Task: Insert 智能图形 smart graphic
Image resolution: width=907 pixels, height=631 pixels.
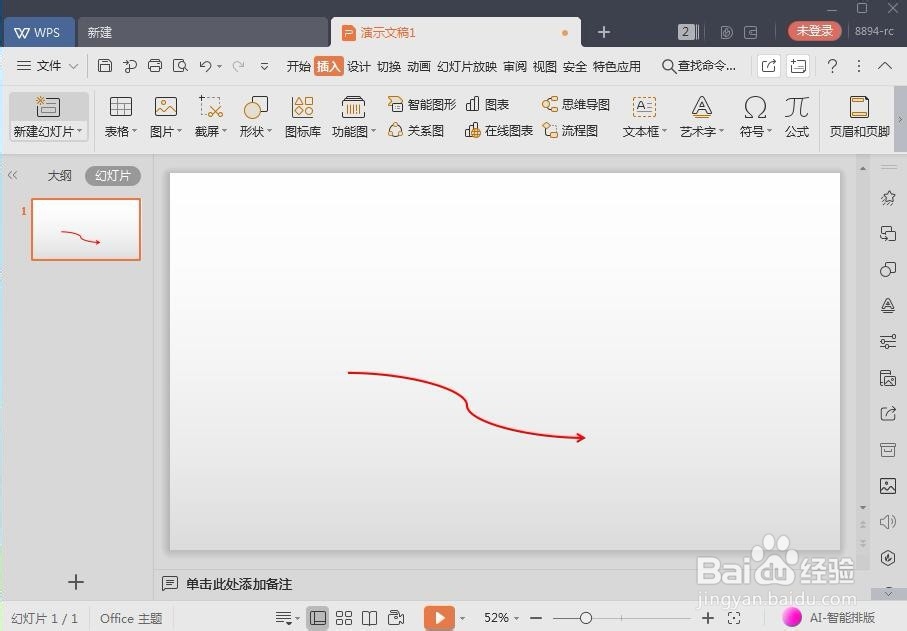Action: coord(421,104)
